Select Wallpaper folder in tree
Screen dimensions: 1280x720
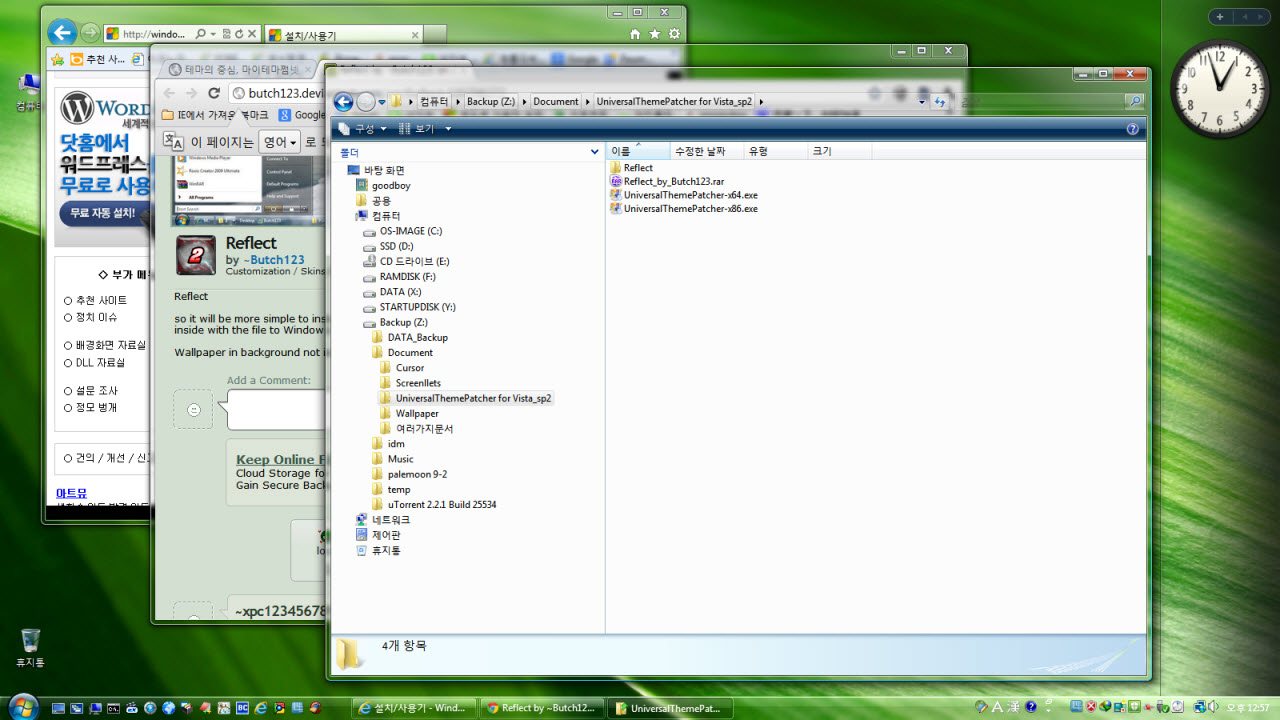click(x=409, y=413)
